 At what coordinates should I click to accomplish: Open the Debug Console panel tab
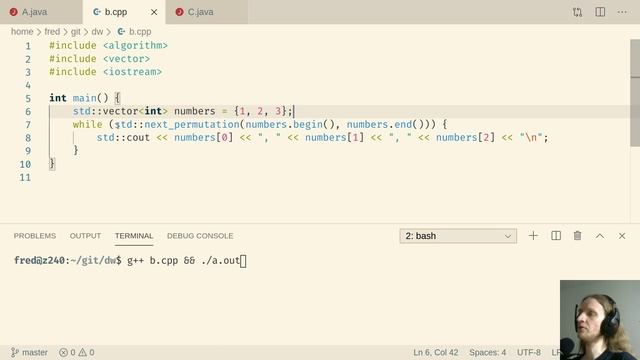coord(200,236)
